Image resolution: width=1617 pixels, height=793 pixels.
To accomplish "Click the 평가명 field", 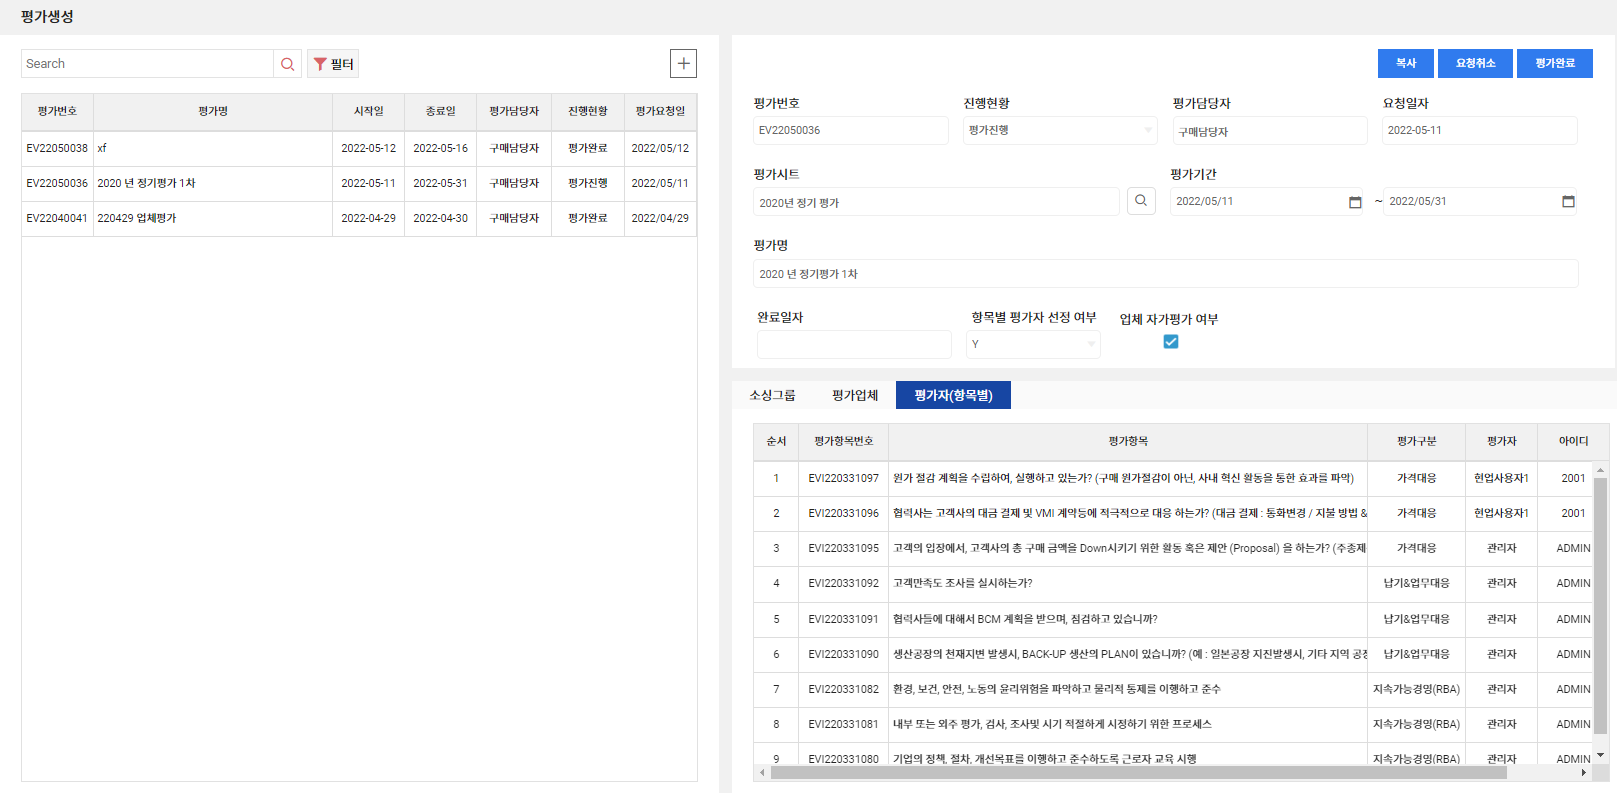I will coord(1166,273).
